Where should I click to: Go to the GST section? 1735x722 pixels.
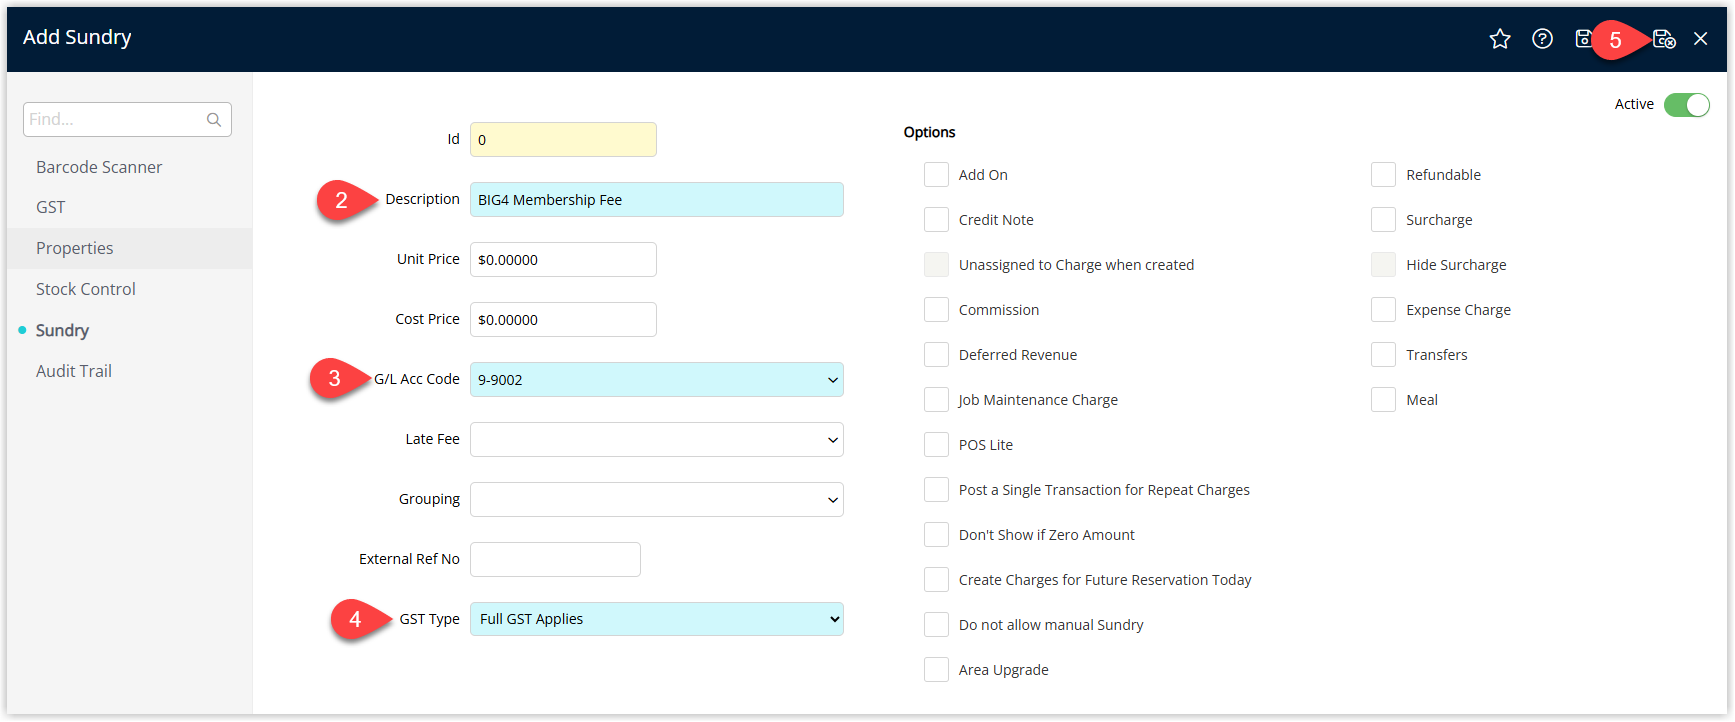[x=51, y=207]
